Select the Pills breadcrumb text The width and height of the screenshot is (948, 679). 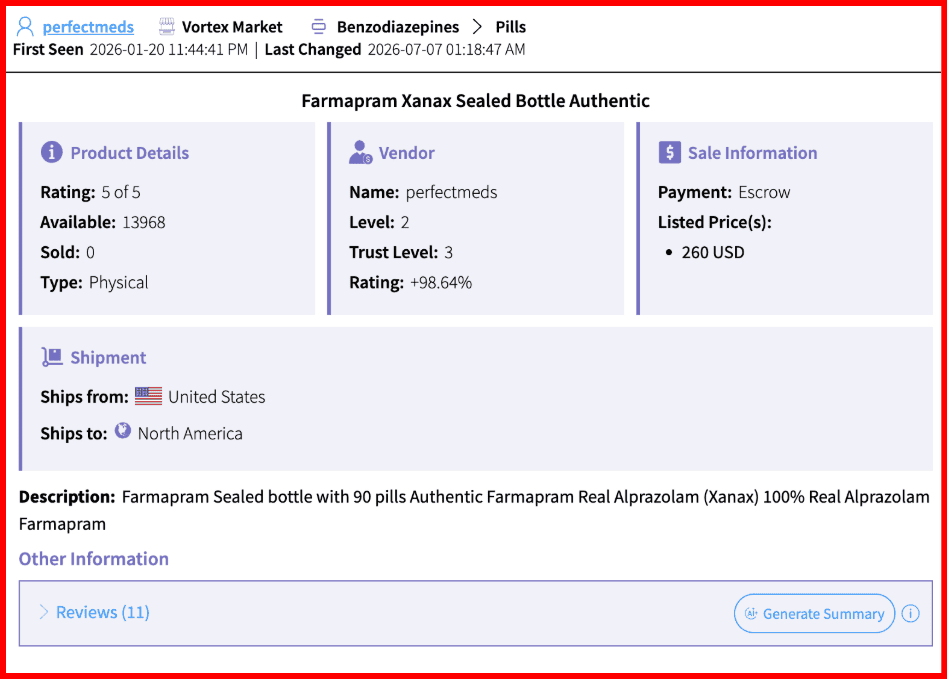pos(511,27)
